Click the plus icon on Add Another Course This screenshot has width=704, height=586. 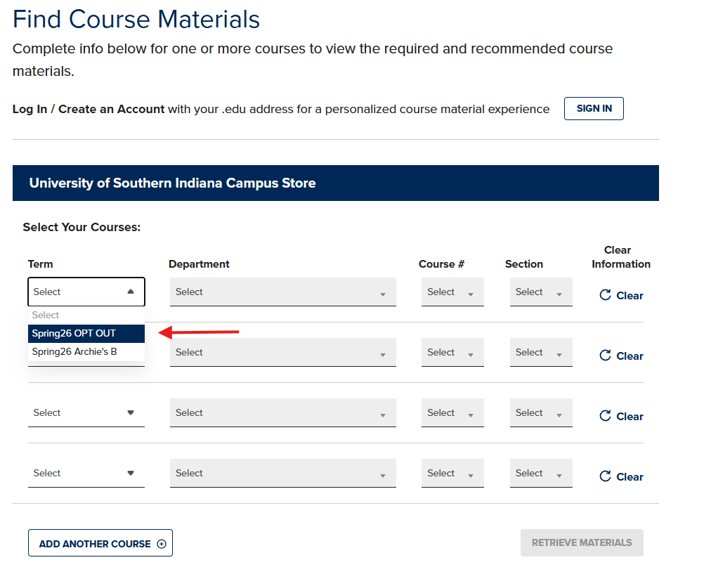(162, 544)
